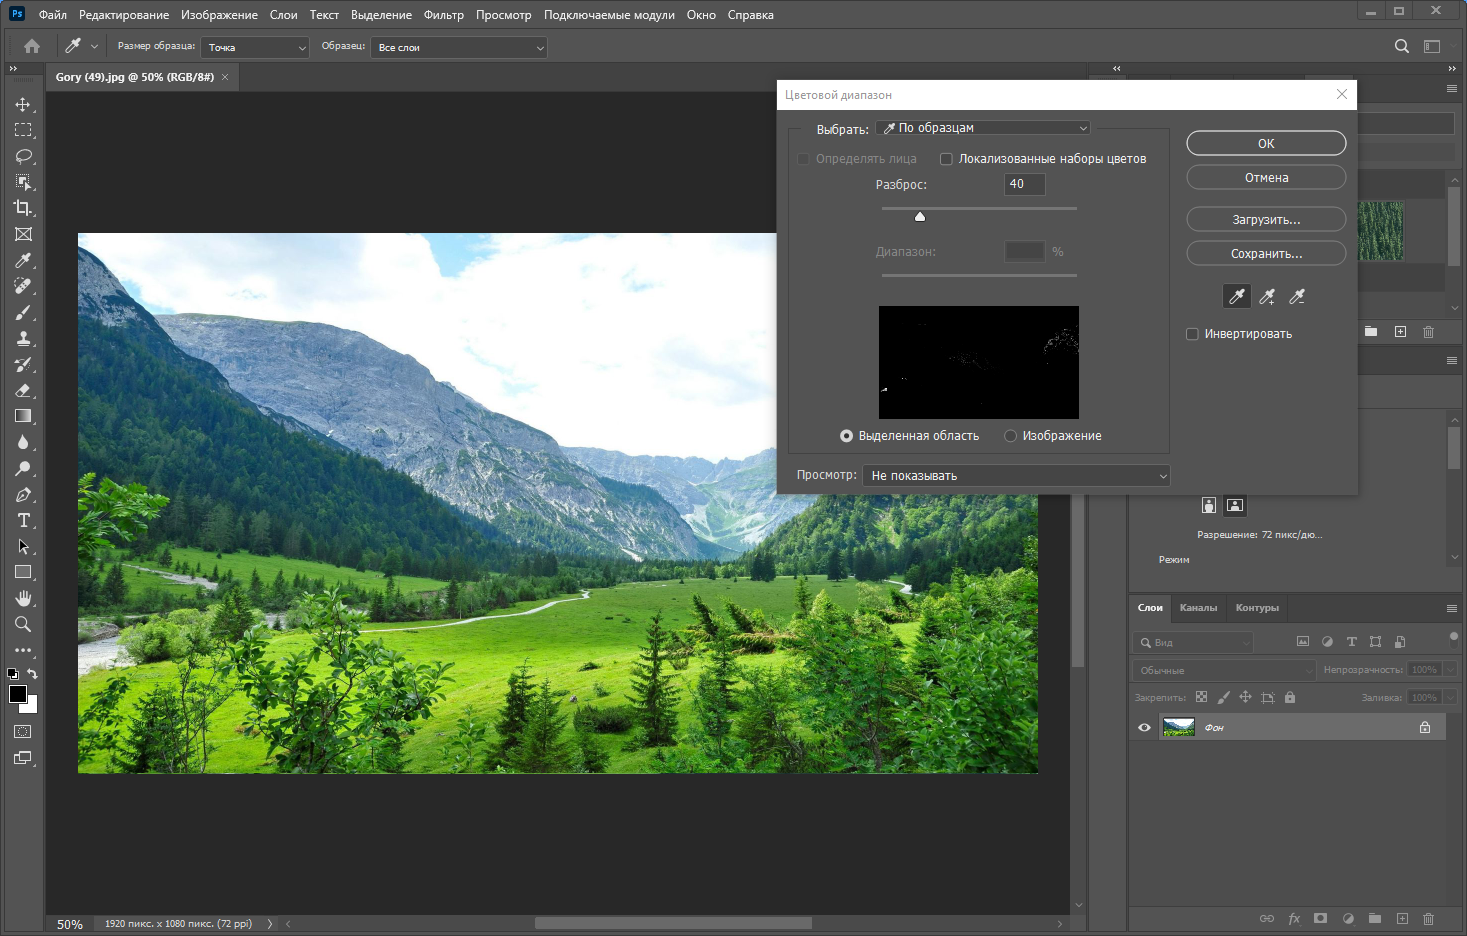Open the Размер образца dropdown Точка
The image size is (1467, 936).
pyautogui.click(x=255, y=47)
